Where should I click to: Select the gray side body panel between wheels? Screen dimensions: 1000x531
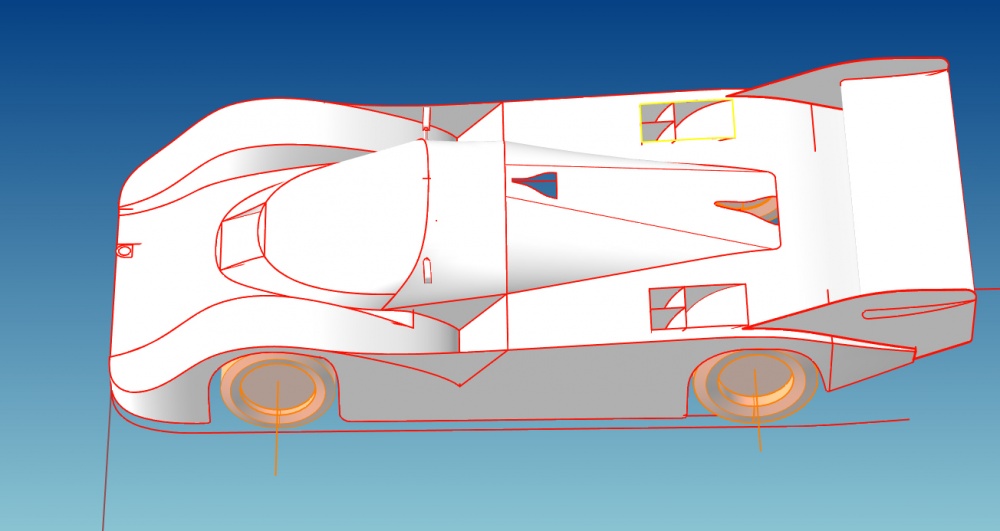click(510, 386)
